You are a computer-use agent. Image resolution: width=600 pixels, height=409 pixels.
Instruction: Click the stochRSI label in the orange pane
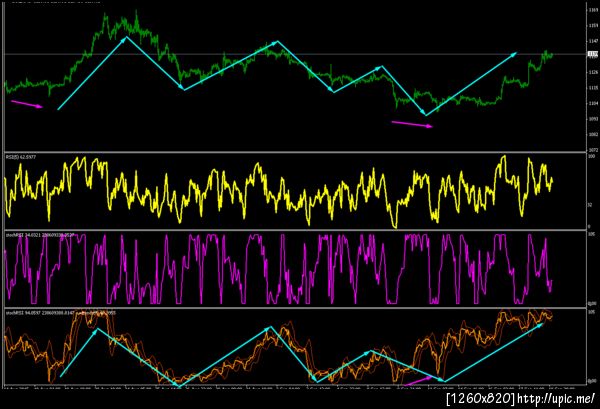click(x=60, y=313)
